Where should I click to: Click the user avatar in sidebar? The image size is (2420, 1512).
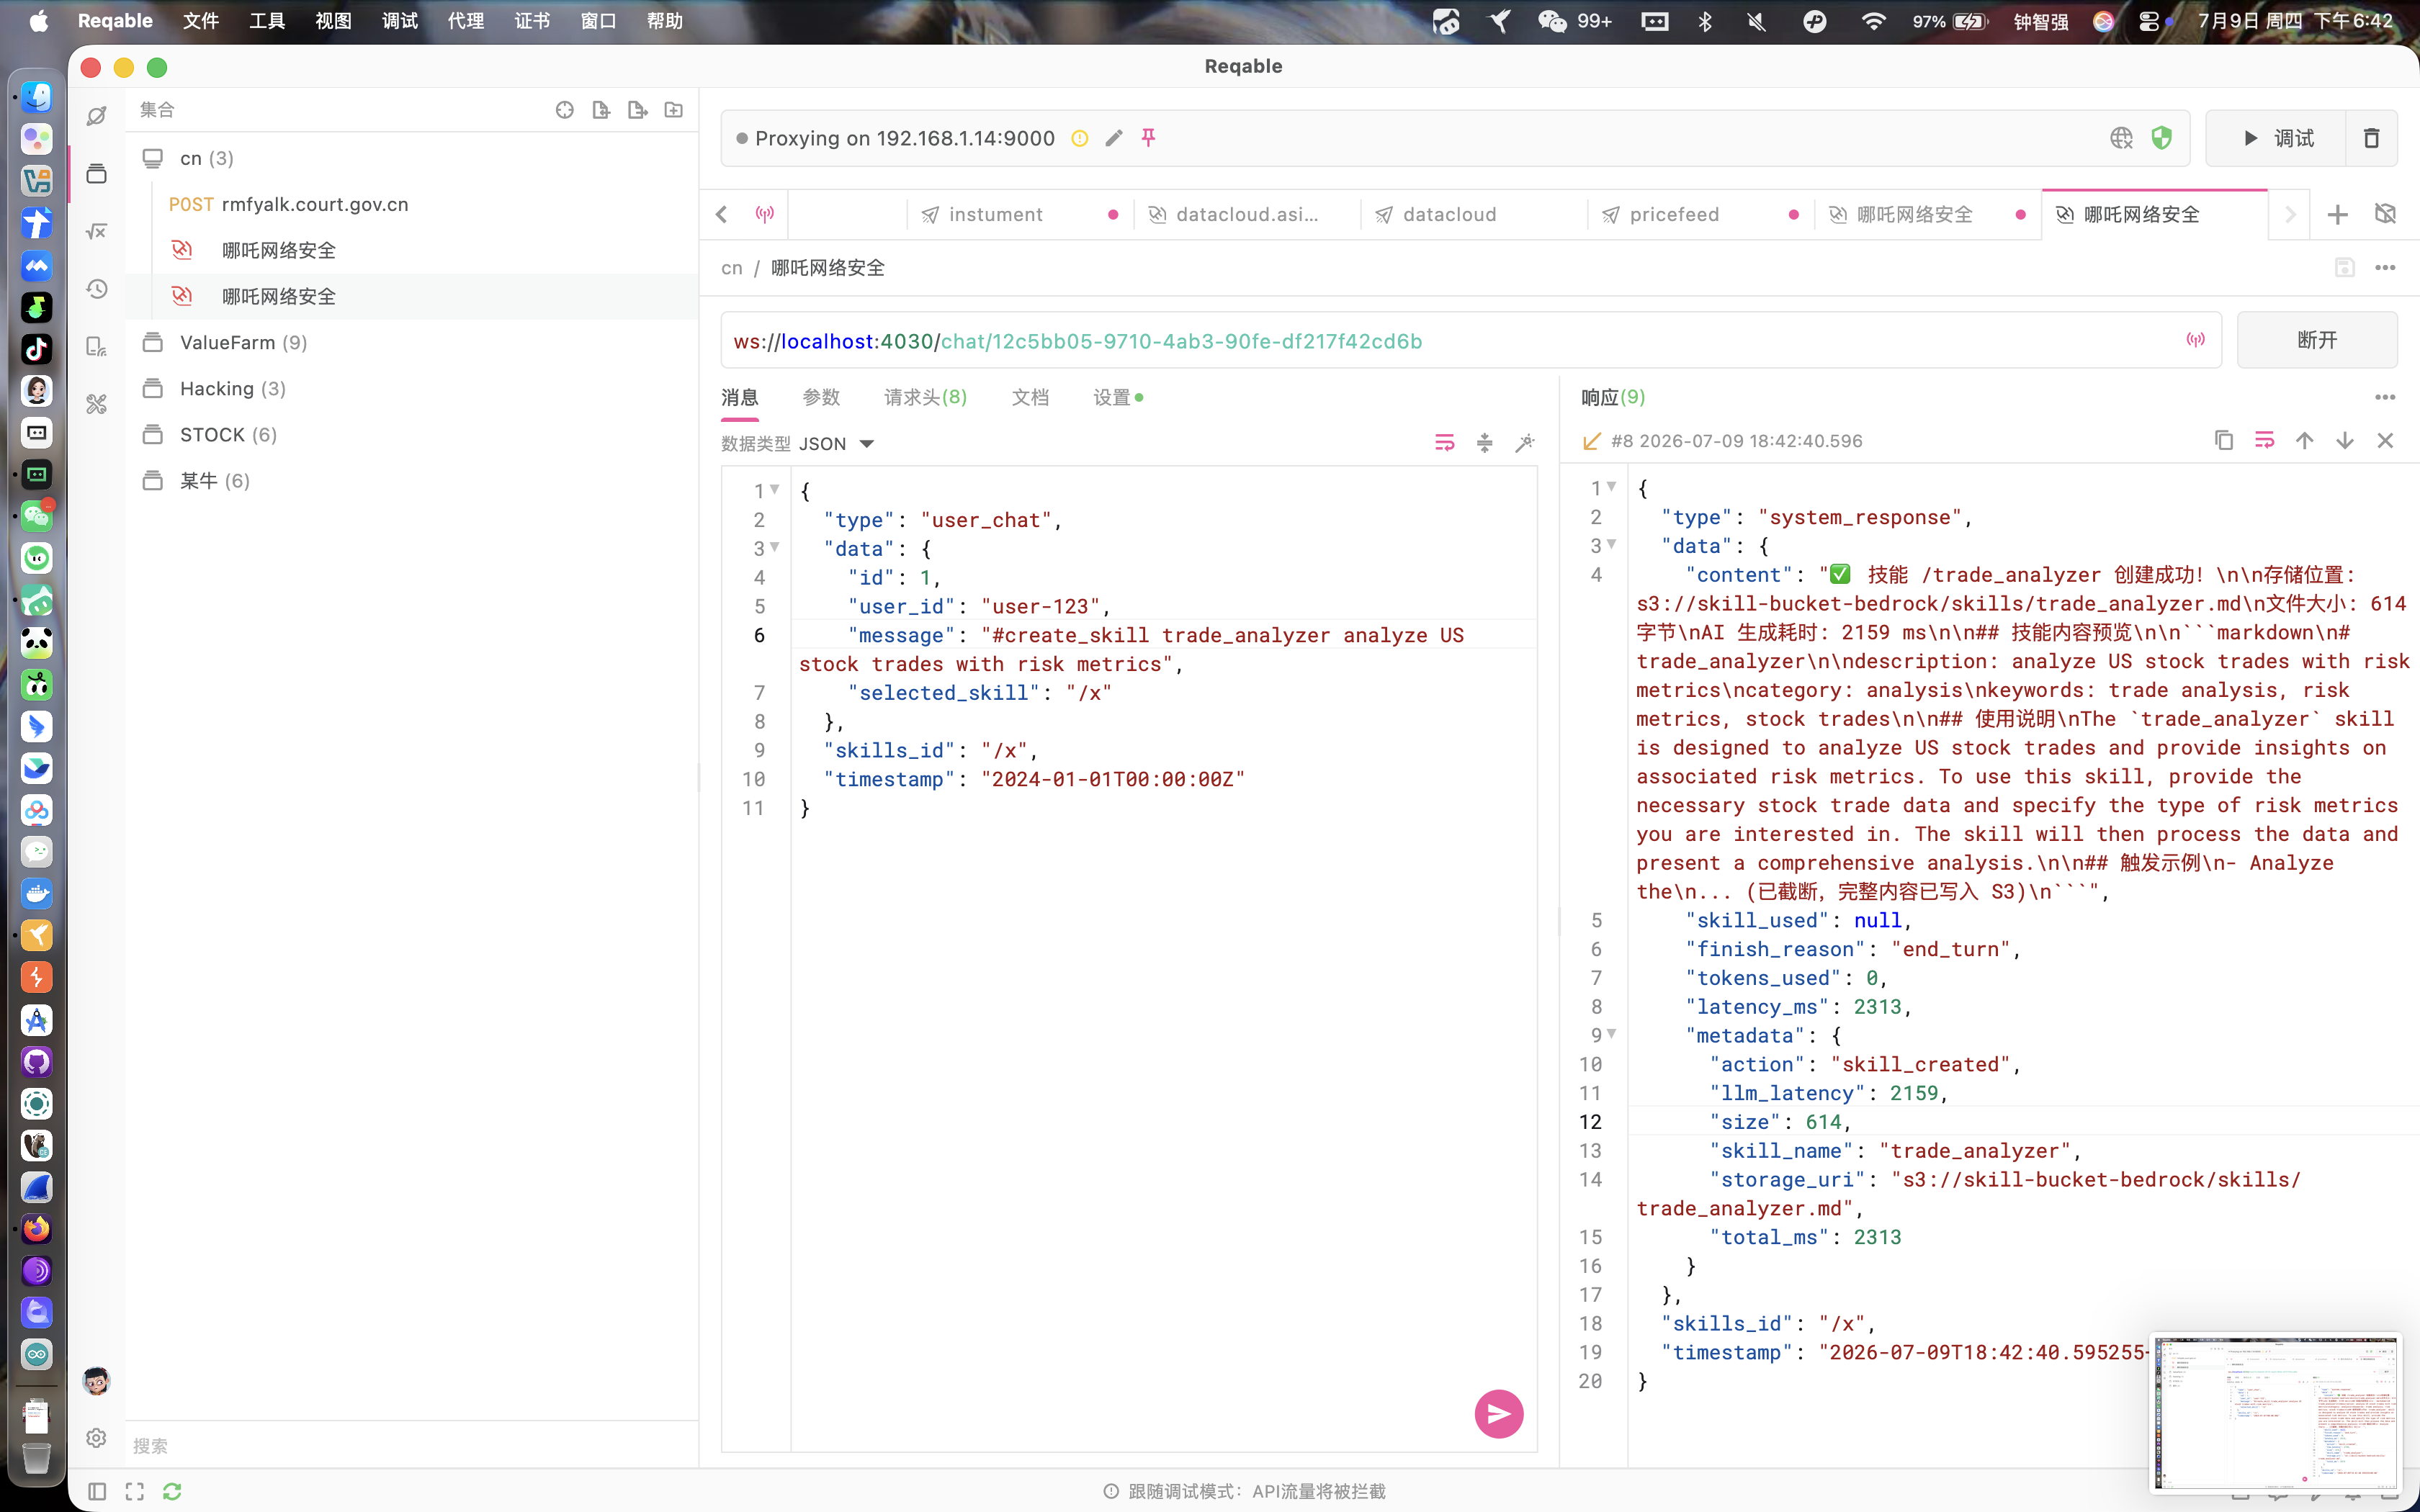(97, 1381)
